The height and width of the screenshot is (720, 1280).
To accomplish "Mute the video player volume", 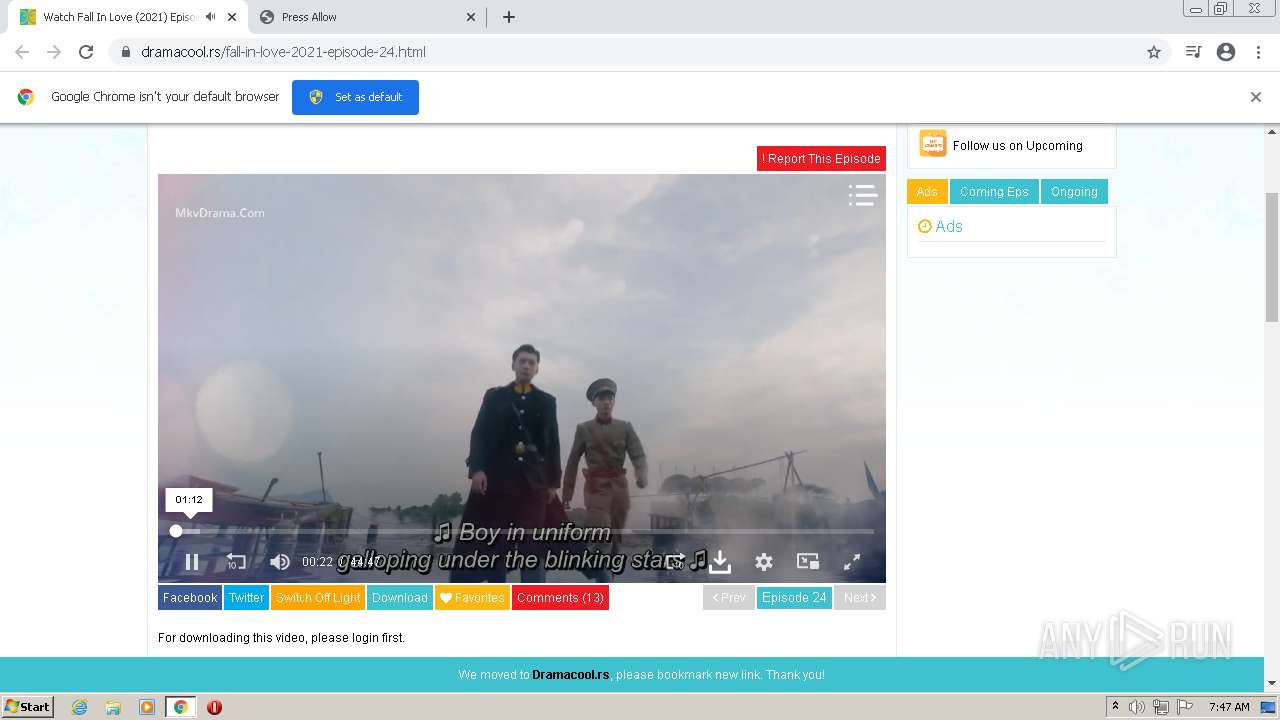I will coord(280,562).
